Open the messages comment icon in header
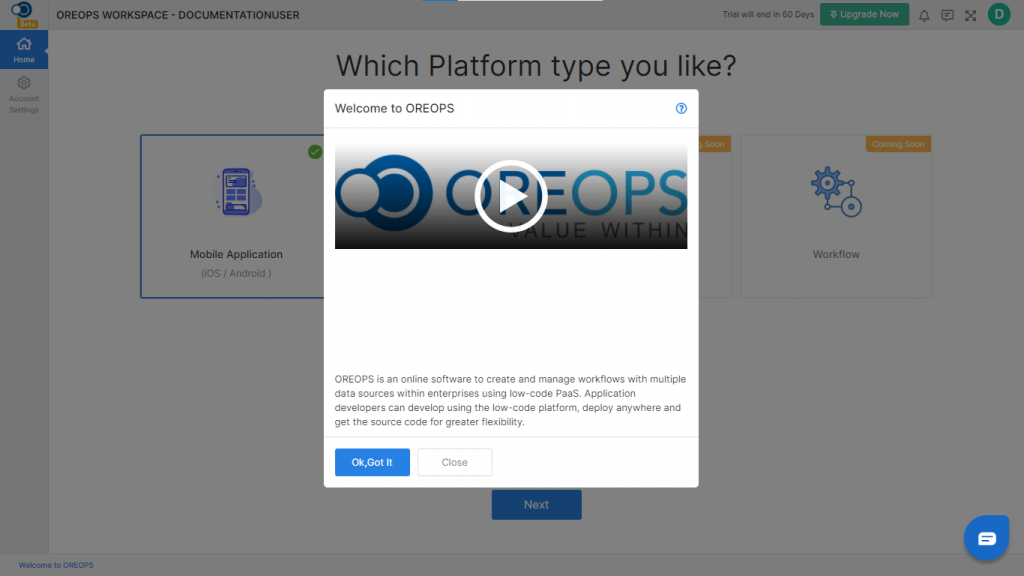This screenshot has width=1024, height=576. [x=947, y=15]
